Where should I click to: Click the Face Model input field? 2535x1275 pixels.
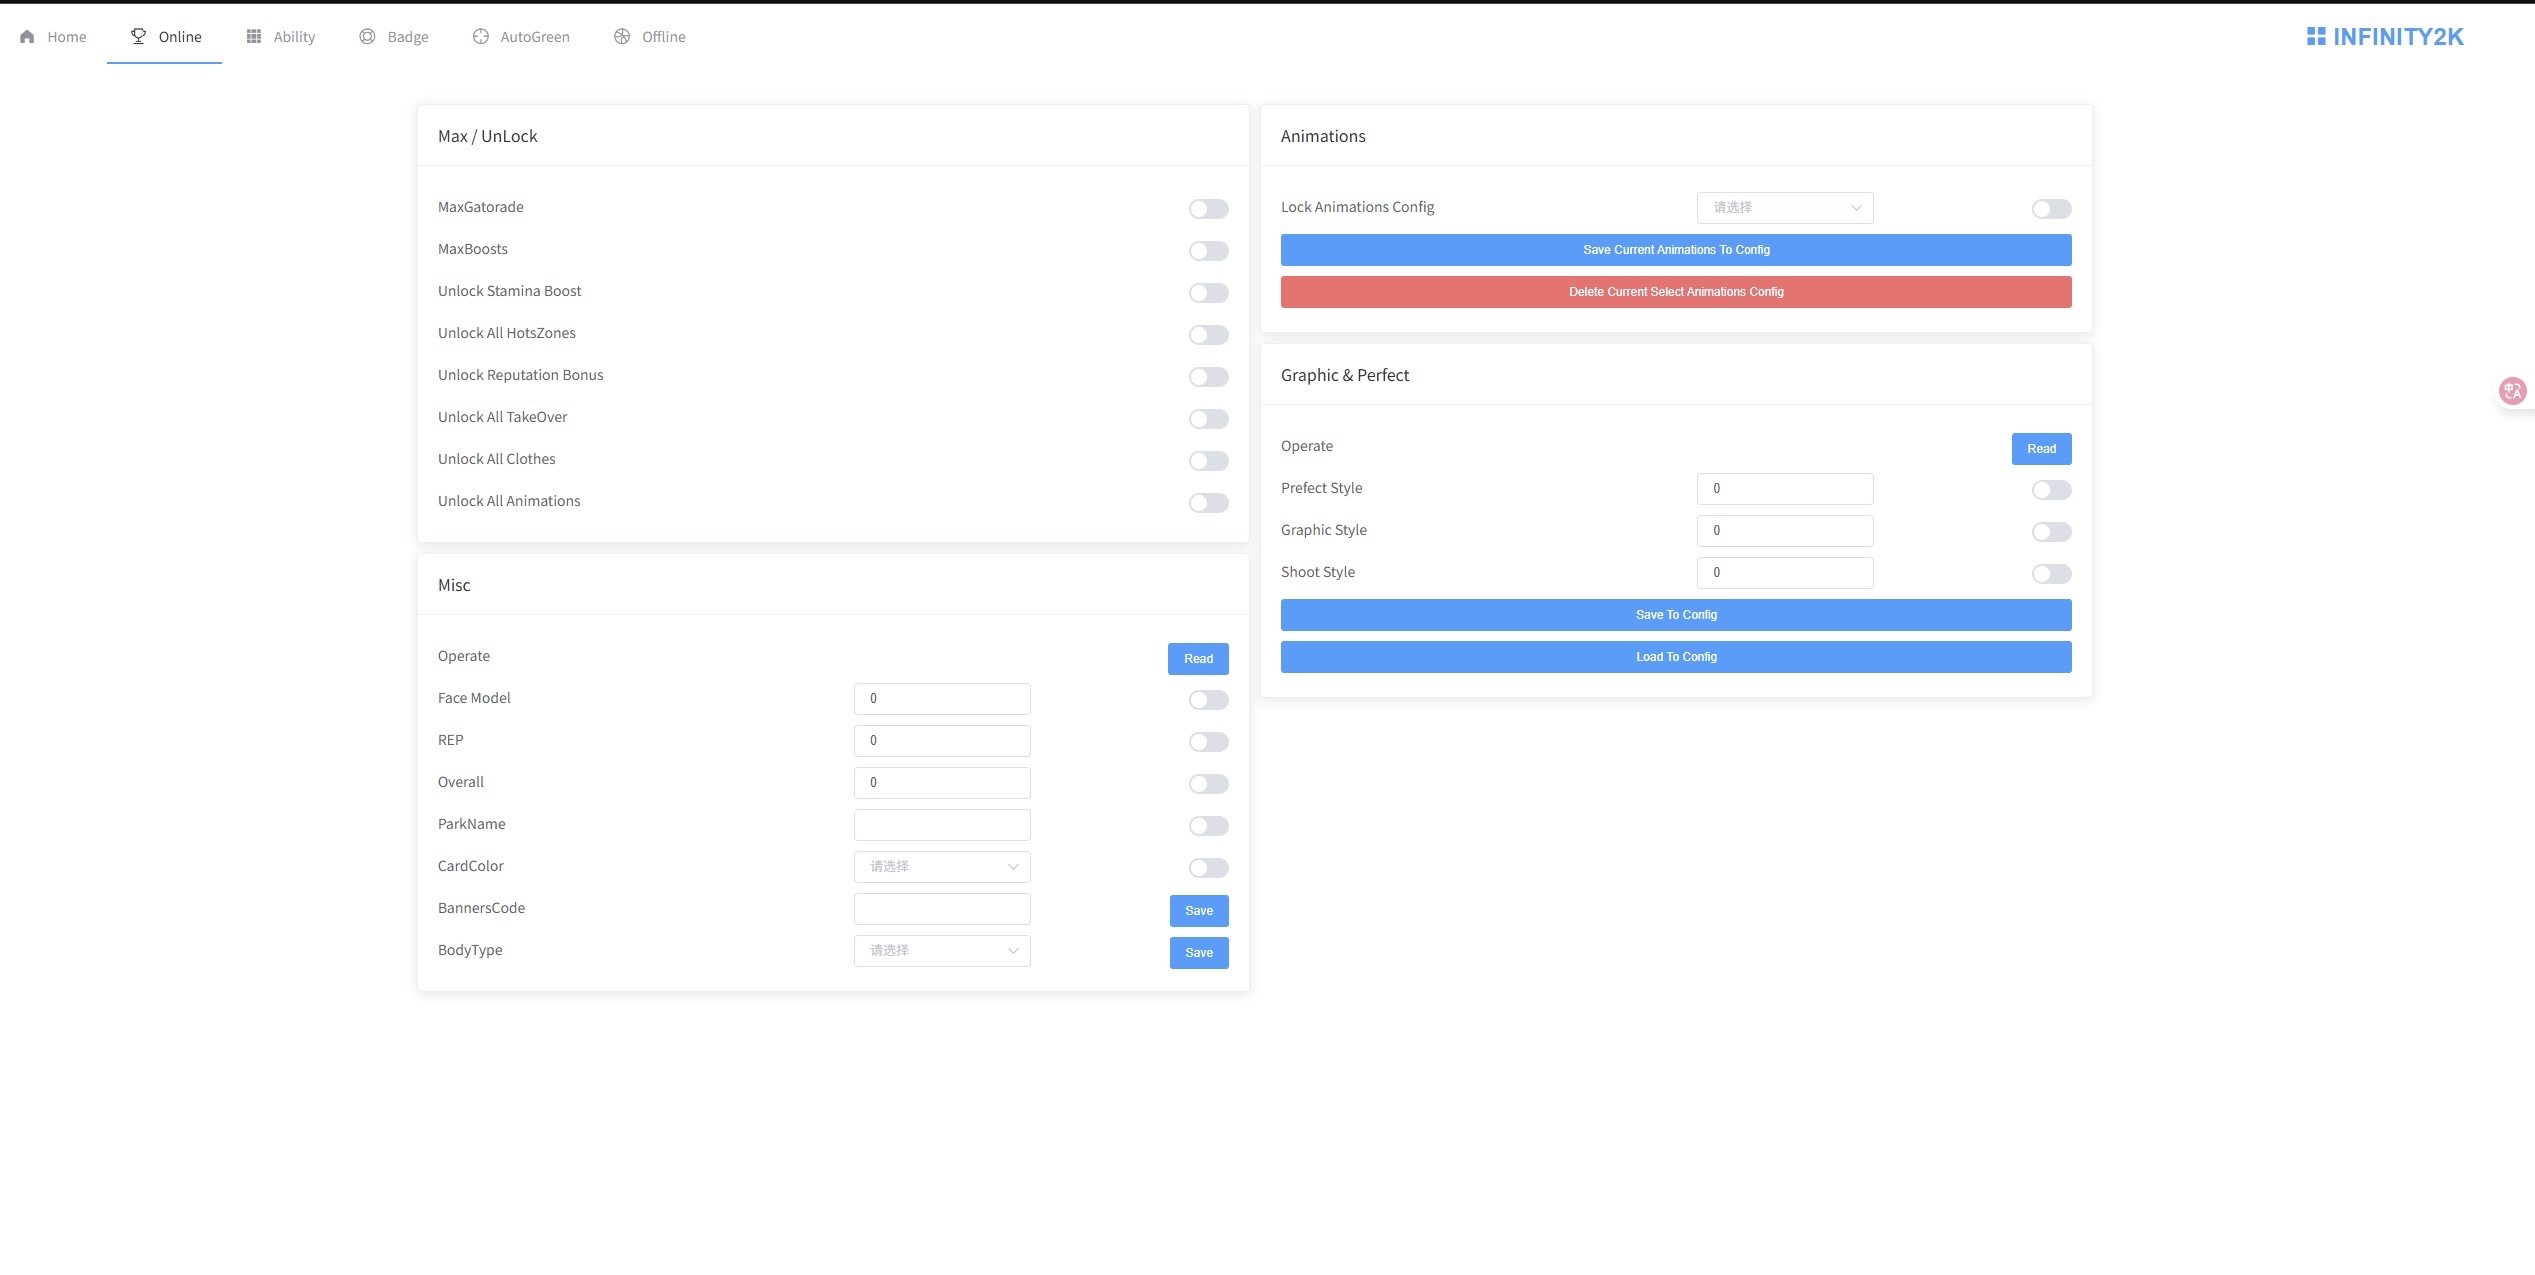tap(941, 698)
